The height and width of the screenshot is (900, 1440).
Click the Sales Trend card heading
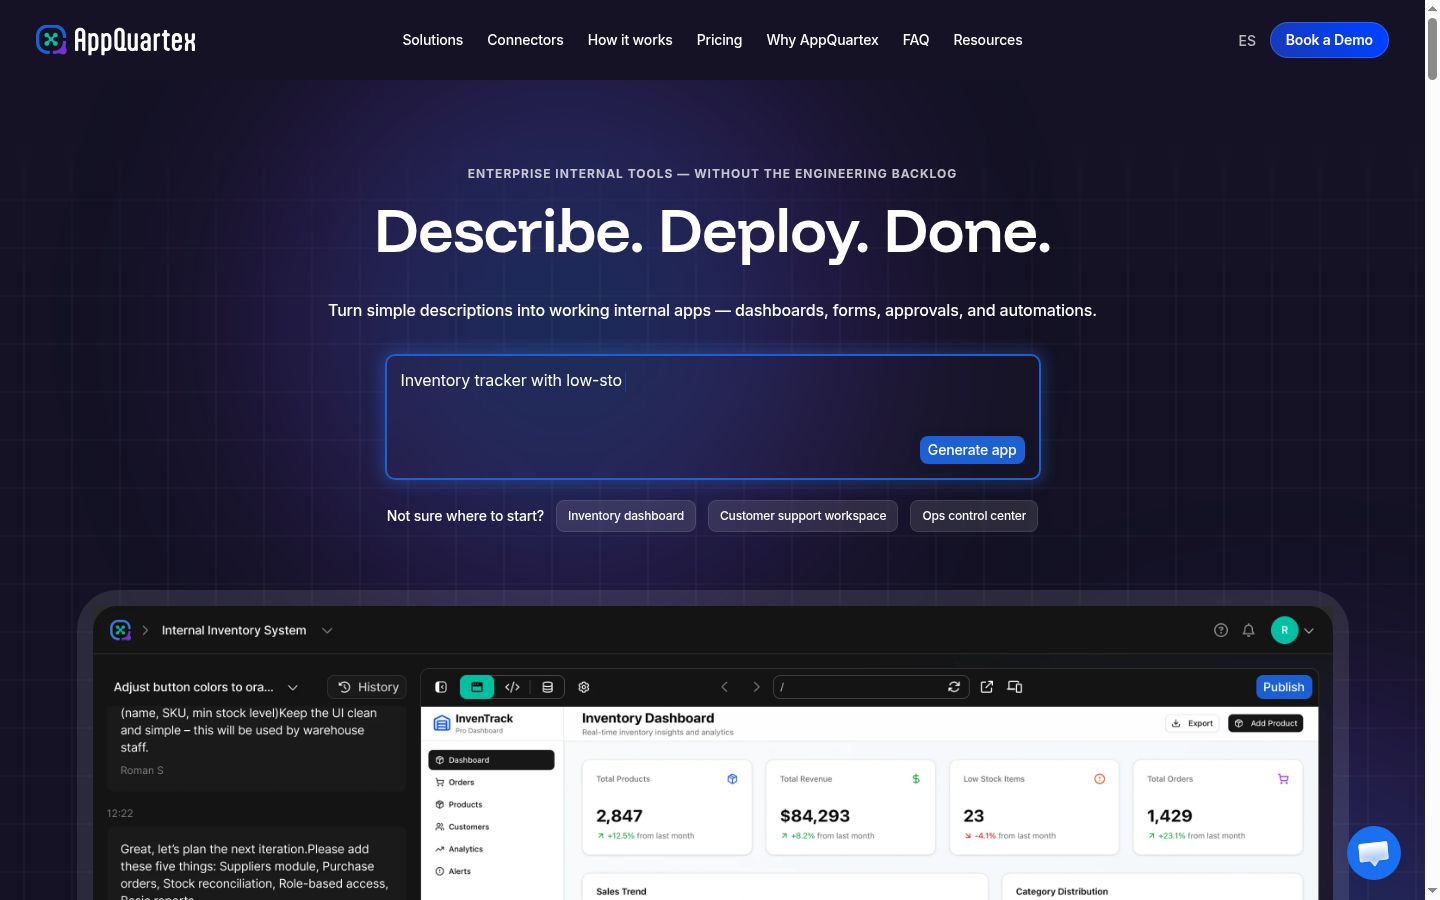coord(621,891)
